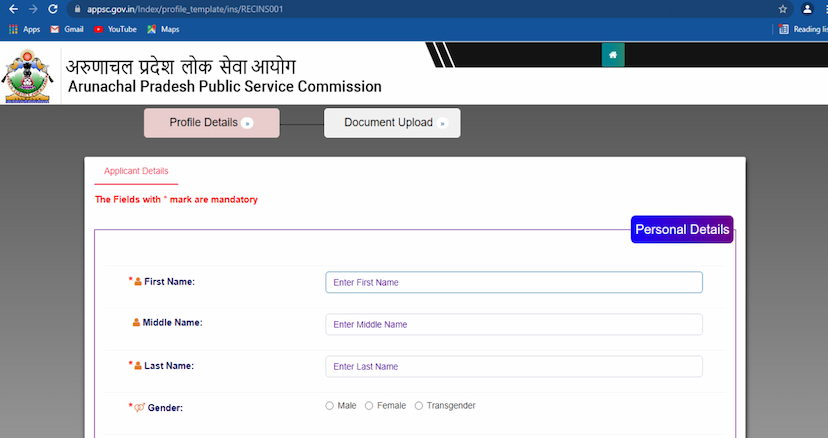Image resolution: width=828 pixels, height=438 pixels.
Task: Click person icon beside Last Name
Action: point(138,366)
